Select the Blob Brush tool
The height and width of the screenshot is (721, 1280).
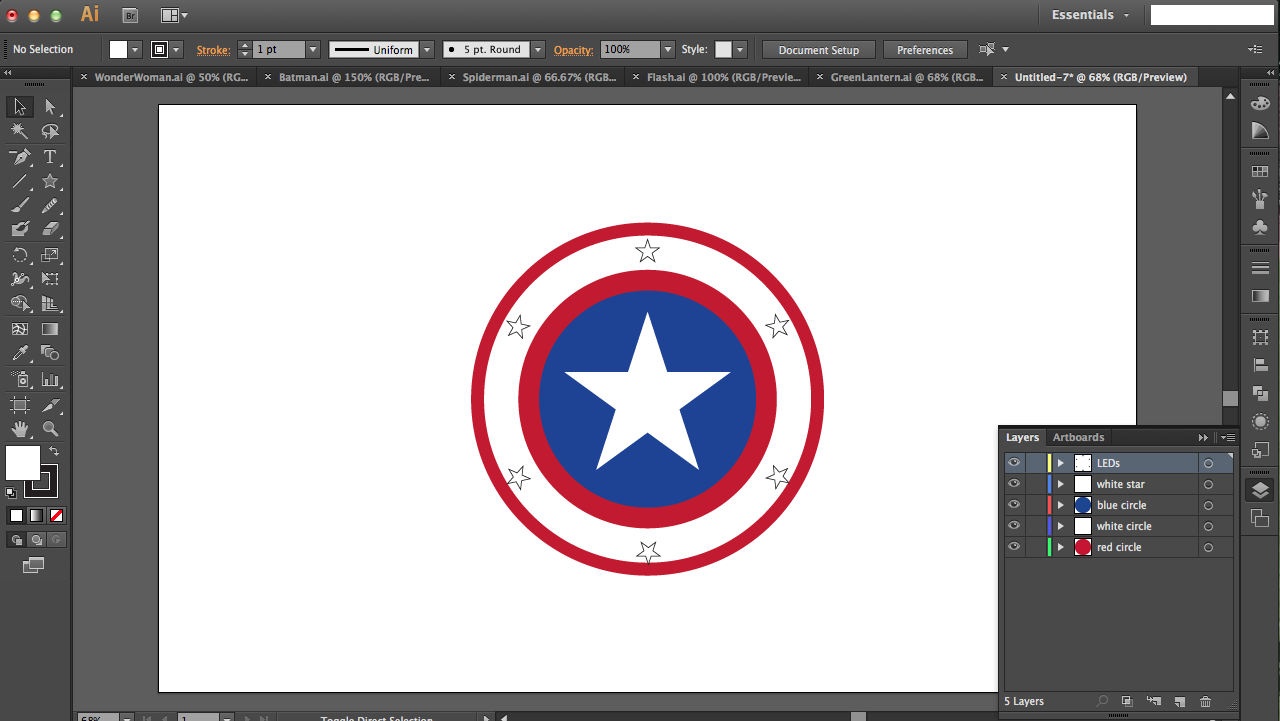(x=19, y=229)
